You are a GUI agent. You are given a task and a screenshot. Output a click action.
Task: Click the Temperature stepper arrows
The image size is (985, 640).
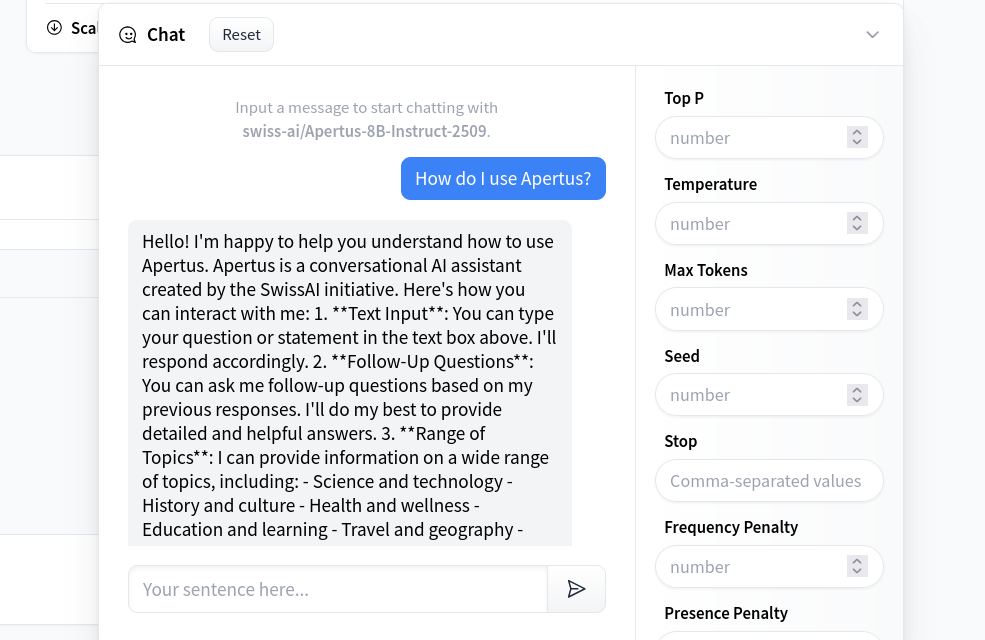point(857,224)
